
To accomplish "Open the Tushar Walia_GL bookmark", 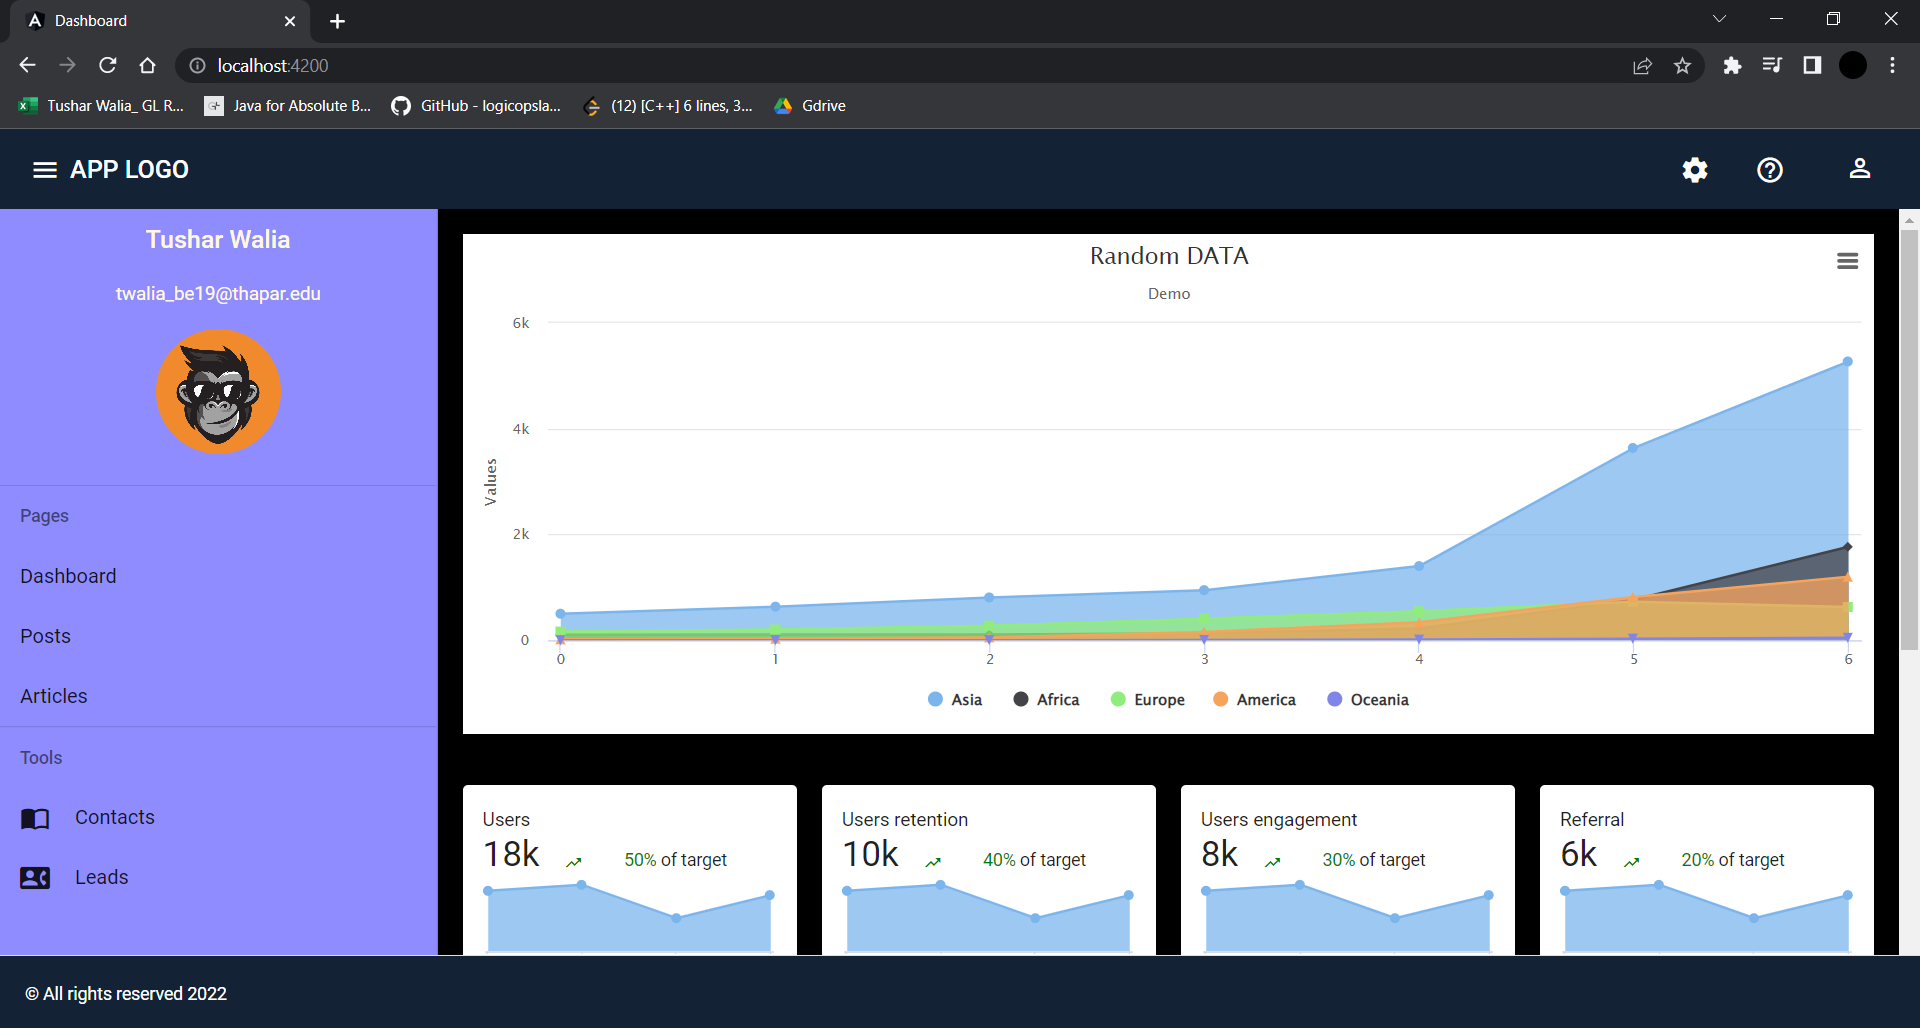I will [x=102, y=106].
